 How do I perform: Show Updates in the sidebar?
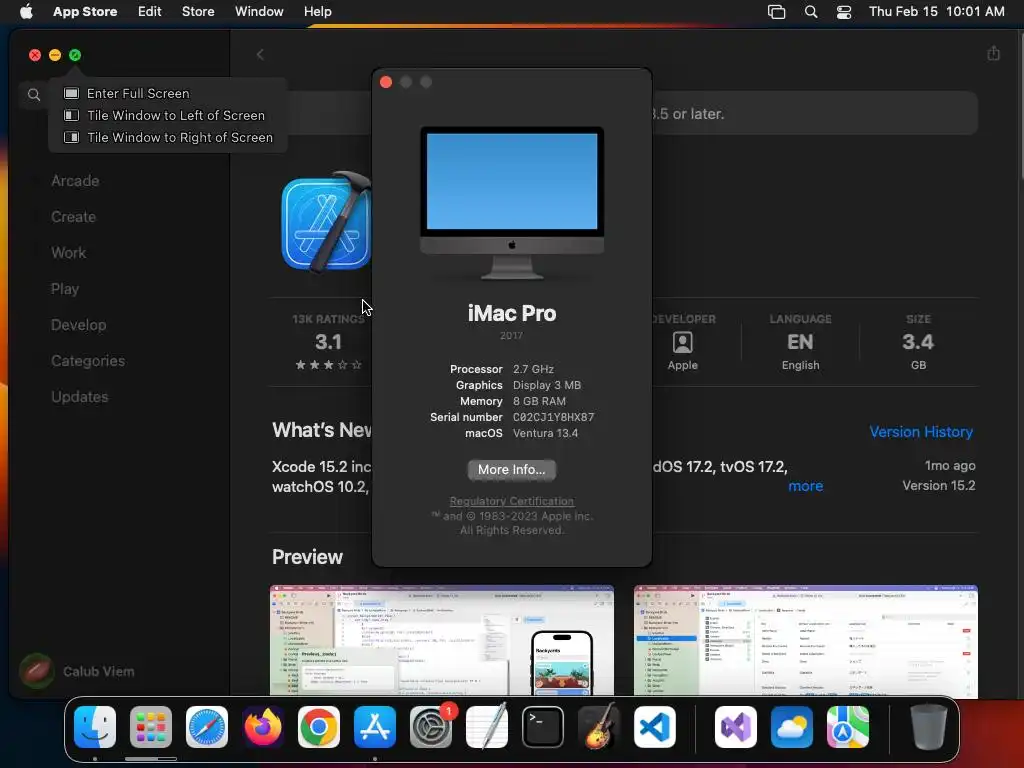(80, 396)
